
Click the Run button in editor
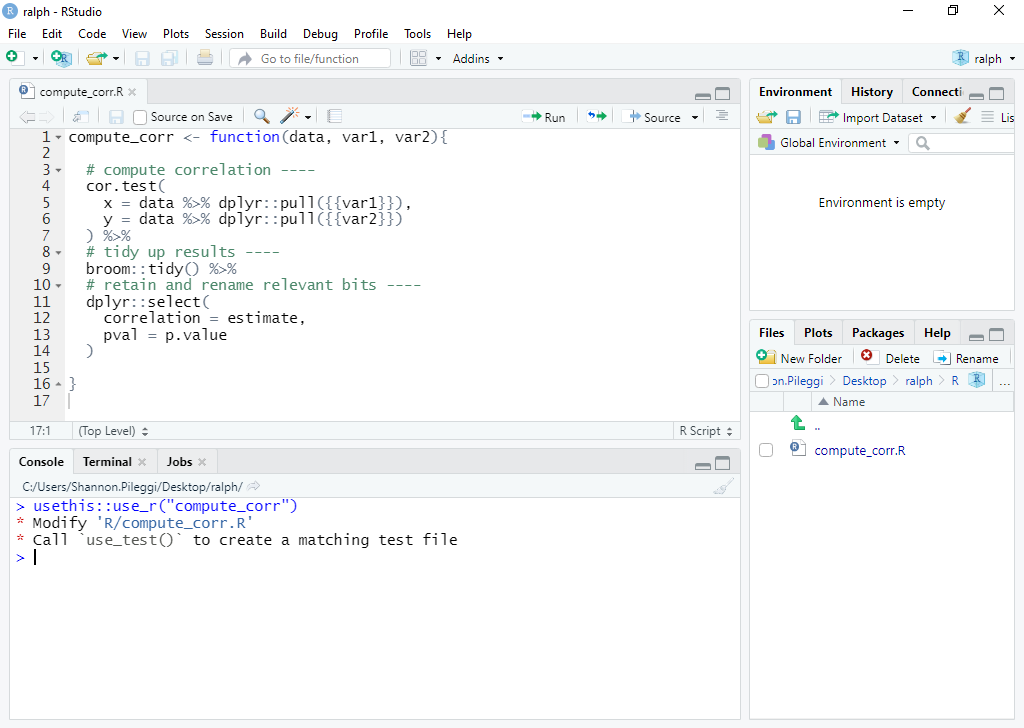tap(544, 117)
